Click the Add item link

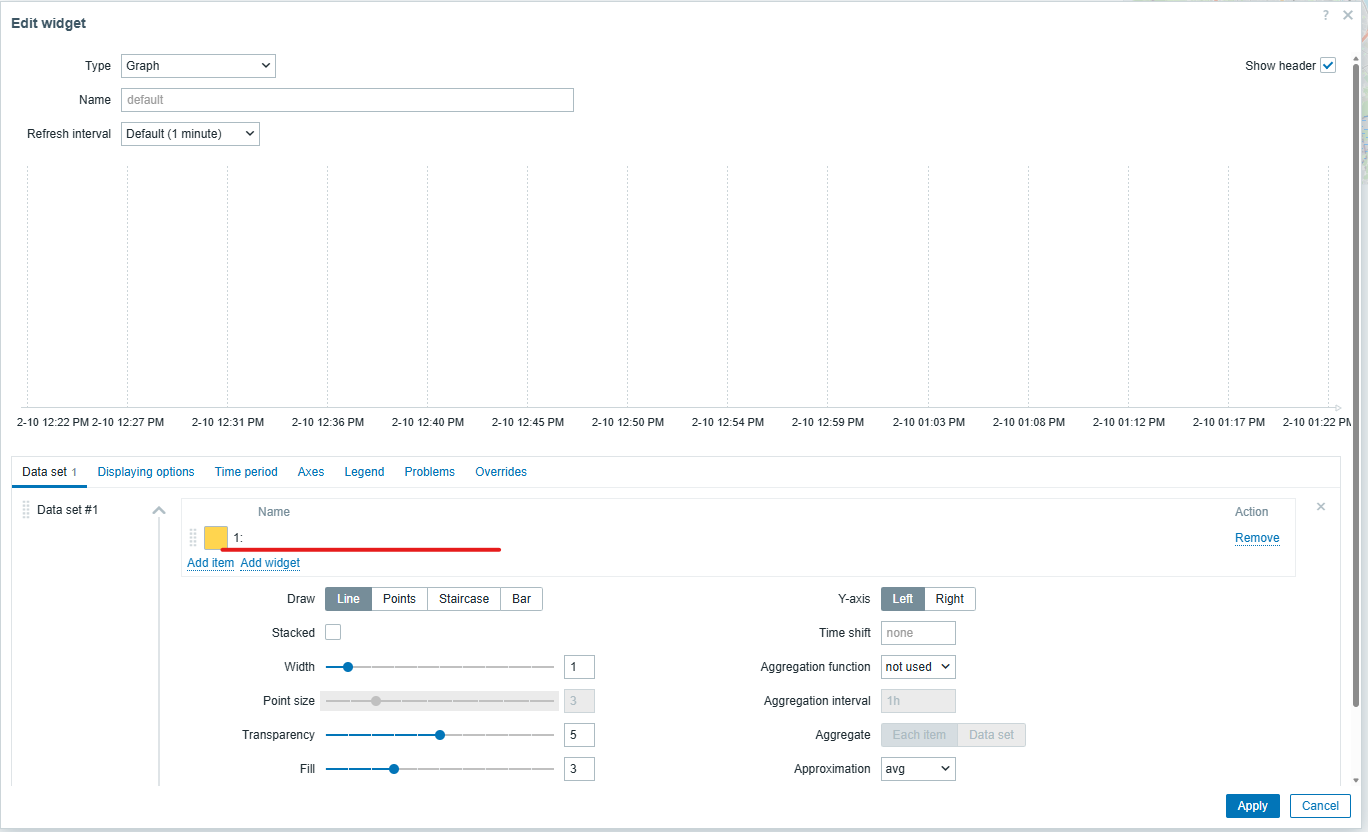pos(210,563)
